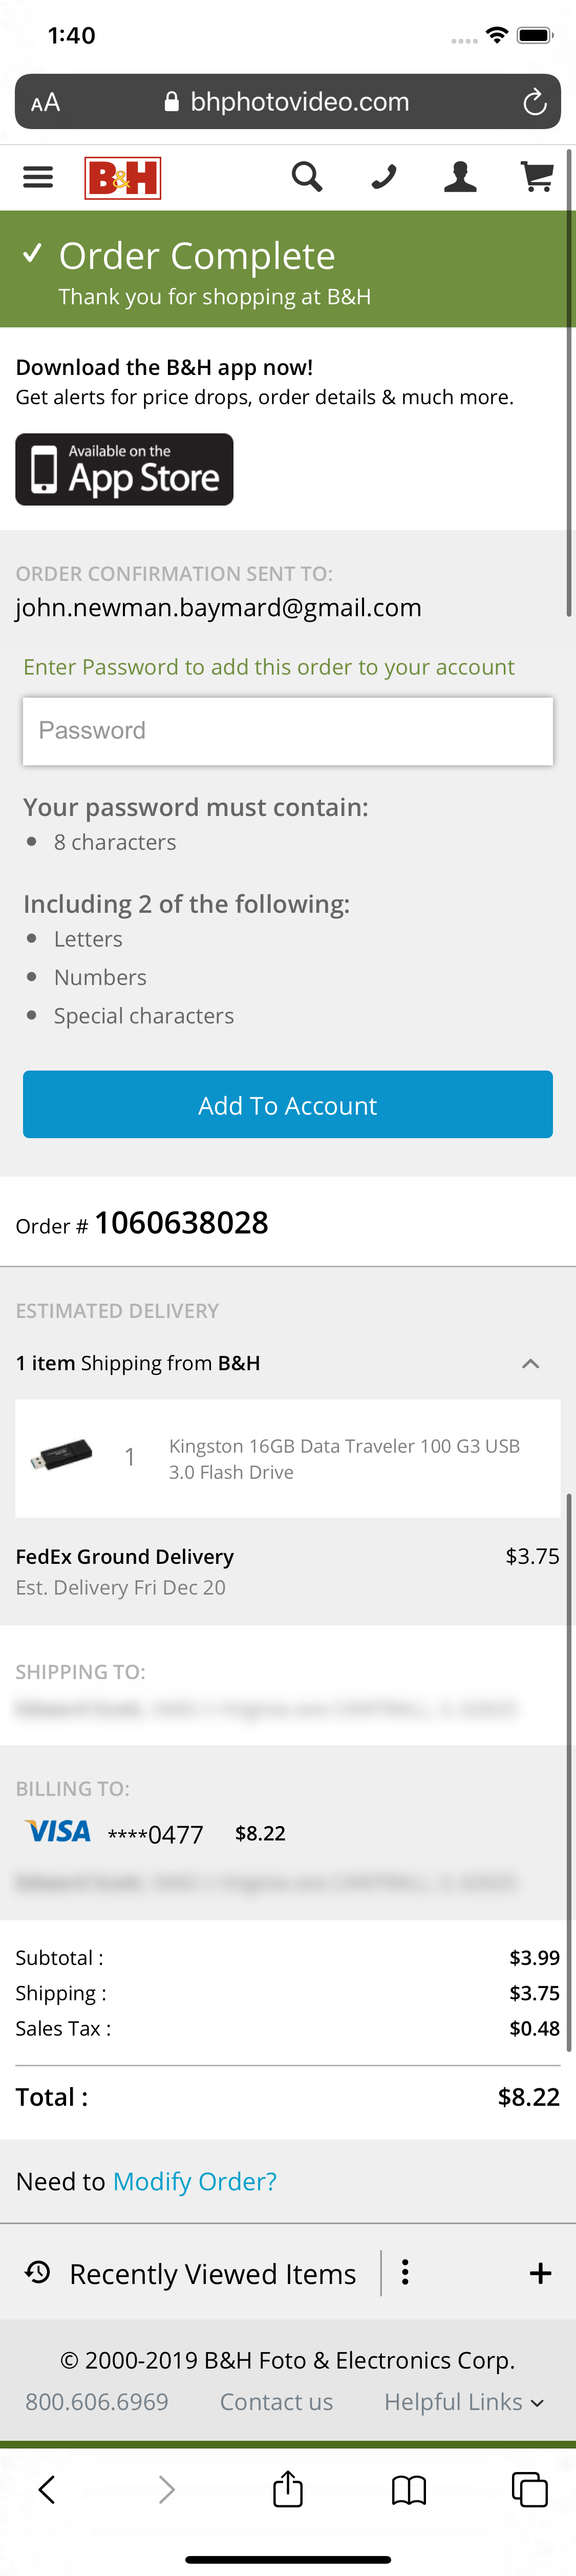Click the Modify Order link

point(194,2181)
